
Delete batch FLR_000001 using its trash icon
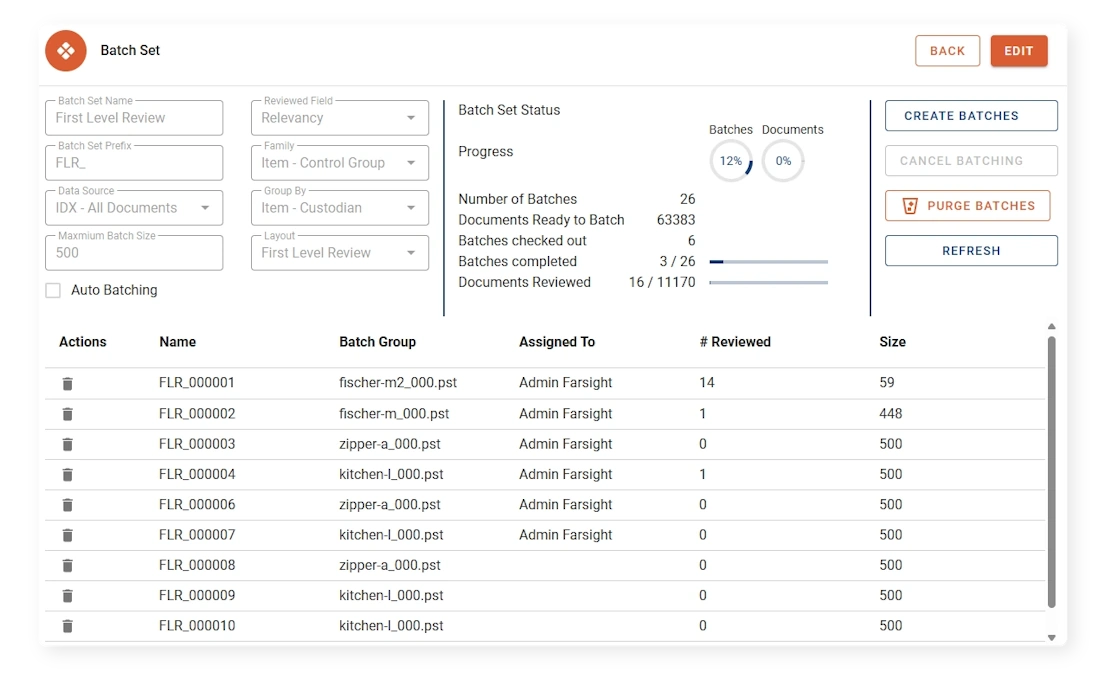(67, 383)
